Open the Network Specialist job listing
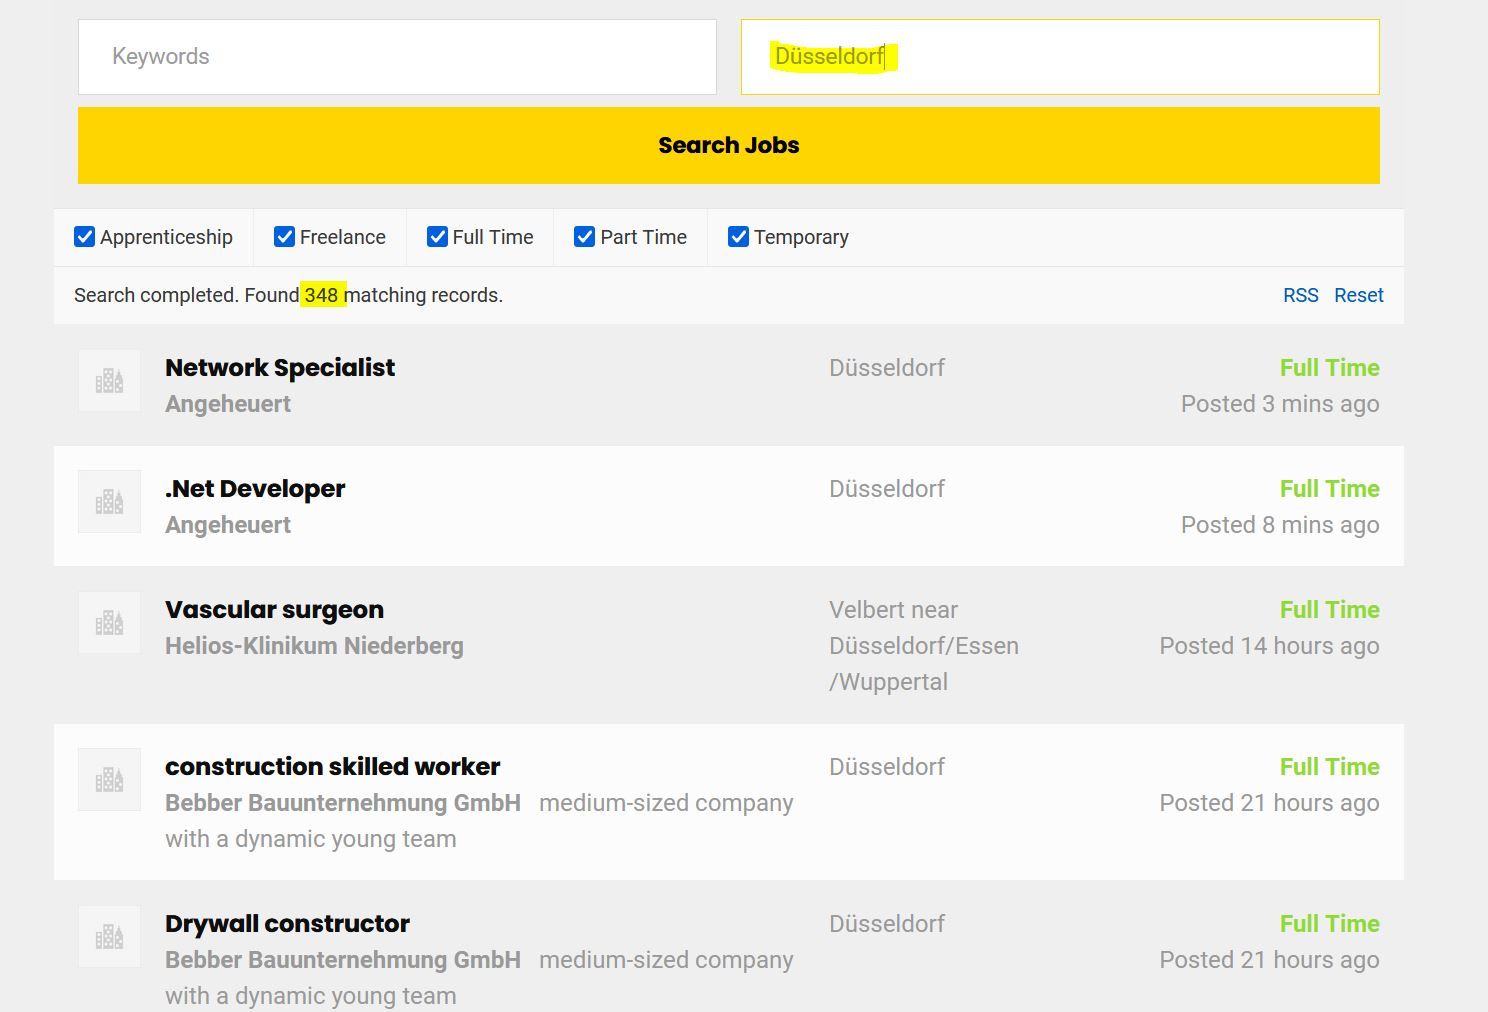This screenshot has height=1012, width=1488. tap(280, 368)
